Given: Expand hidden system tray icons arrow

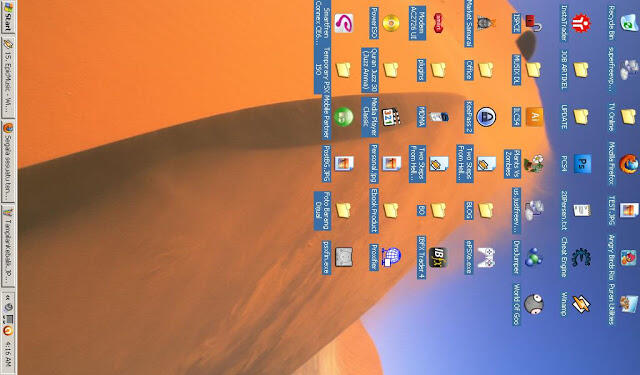Looking at the screenshot, I should 7,298.
